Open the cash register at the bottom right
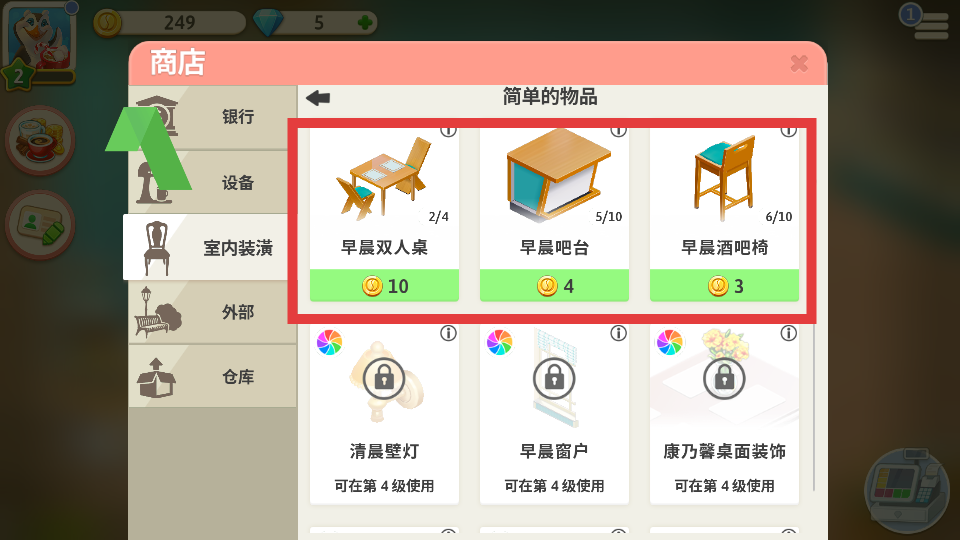 [x=906, y=490]
